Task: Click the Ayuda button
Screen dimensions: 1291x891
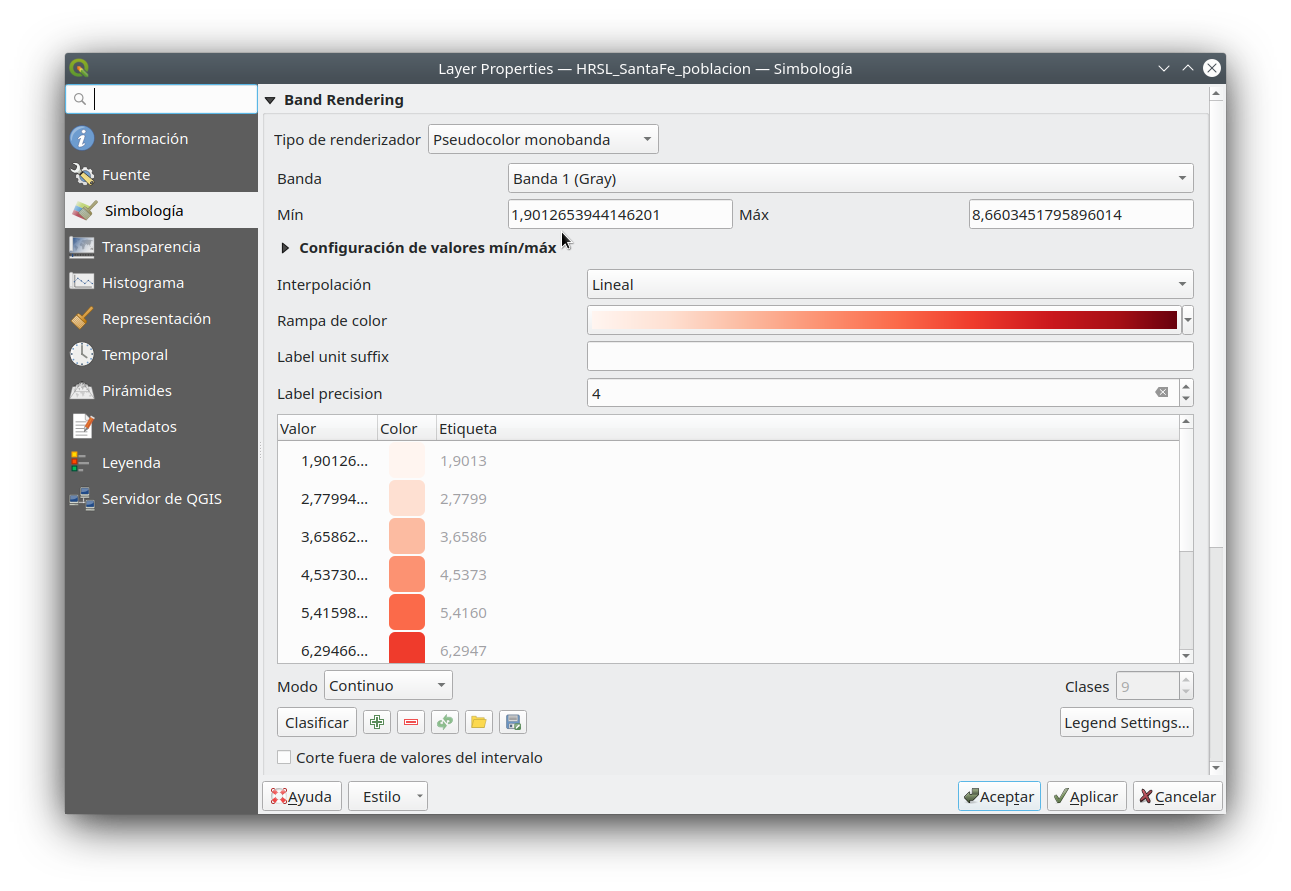Action: (x=302, y=797)
